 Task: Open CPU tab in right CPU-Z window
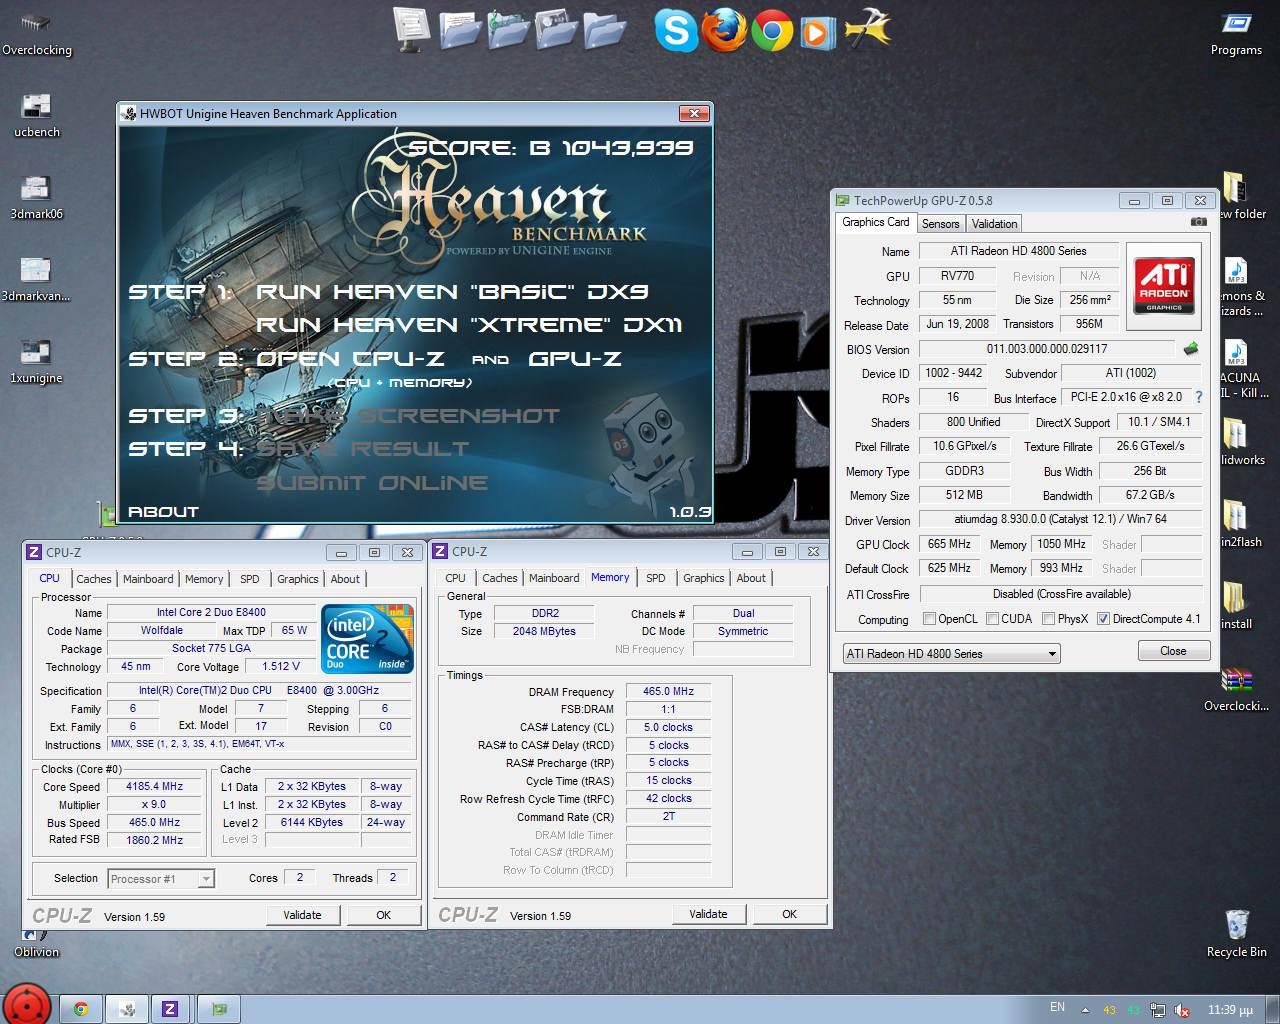pyautogui.click(x=455, y=578)
